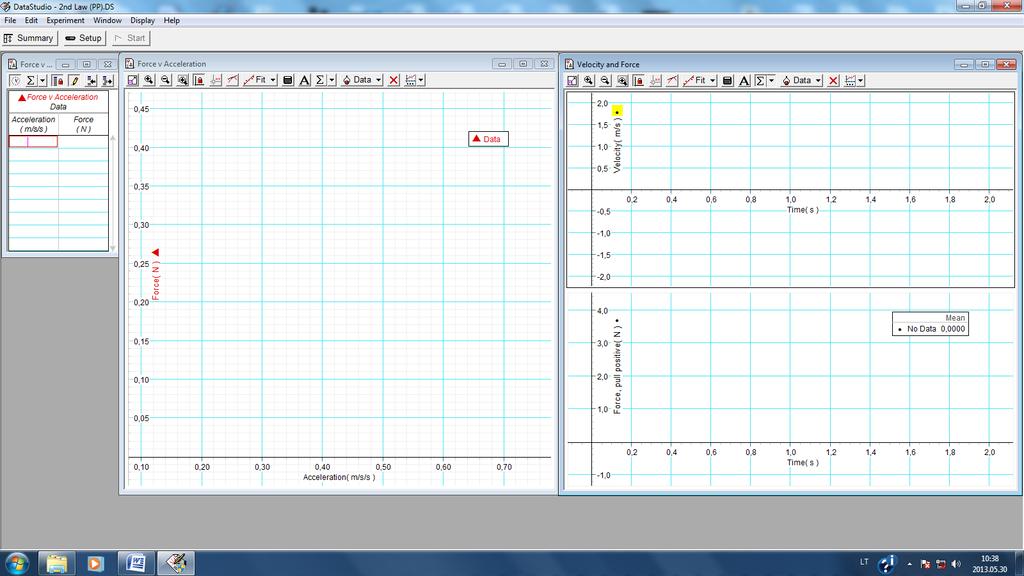Open Word from the taskbar
The width and height of the screenshot is (1024, 576).
pos(136,563)
